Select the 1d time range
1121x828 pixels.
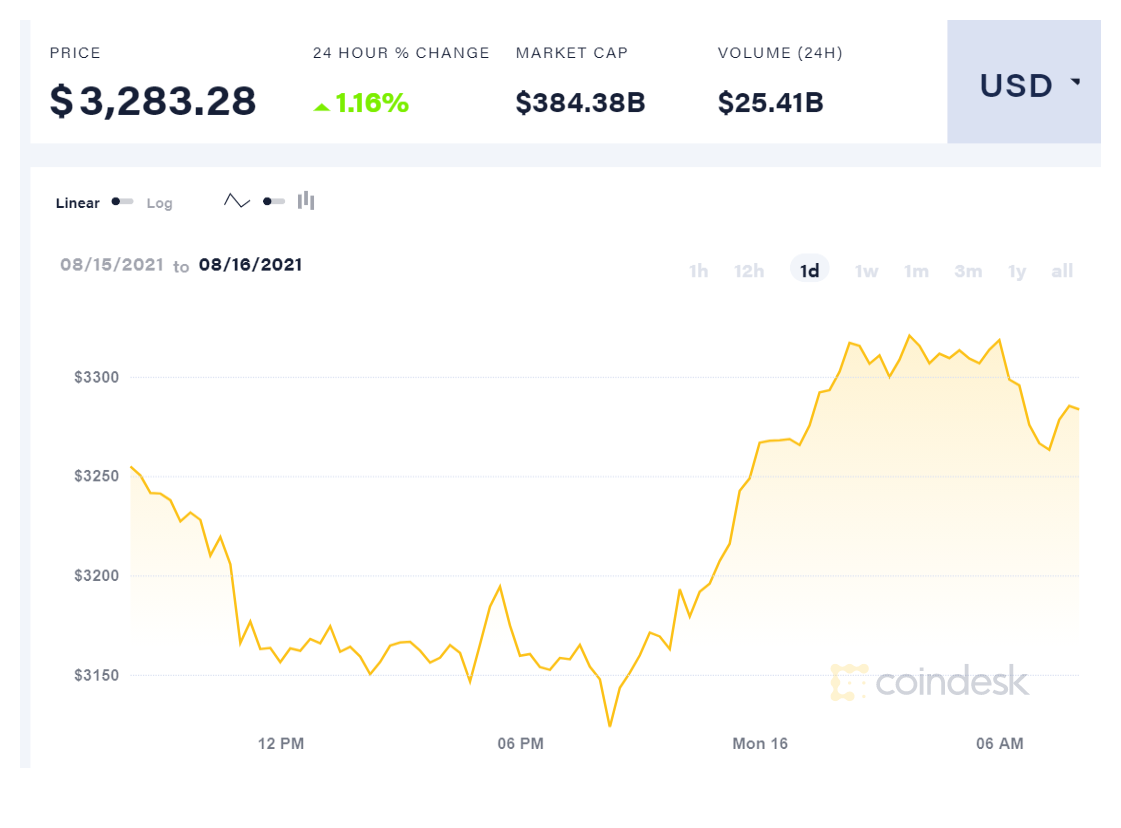click(810, 271)
